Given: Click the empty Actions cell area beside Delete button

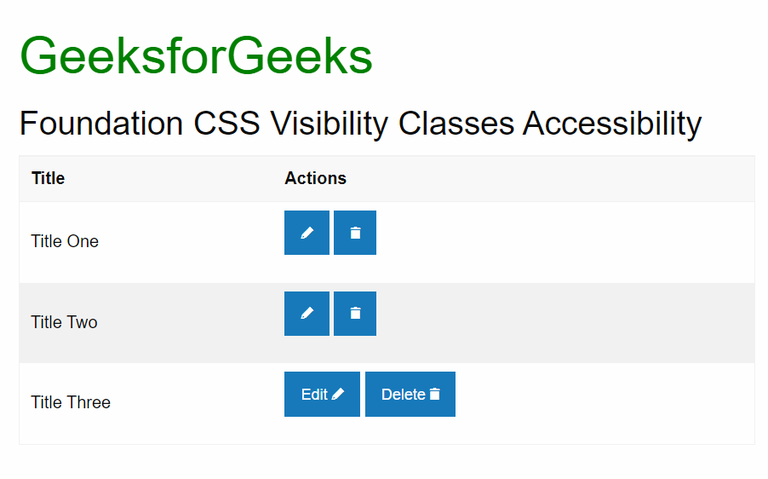Looking at the screenshot, I should [600, 400].
